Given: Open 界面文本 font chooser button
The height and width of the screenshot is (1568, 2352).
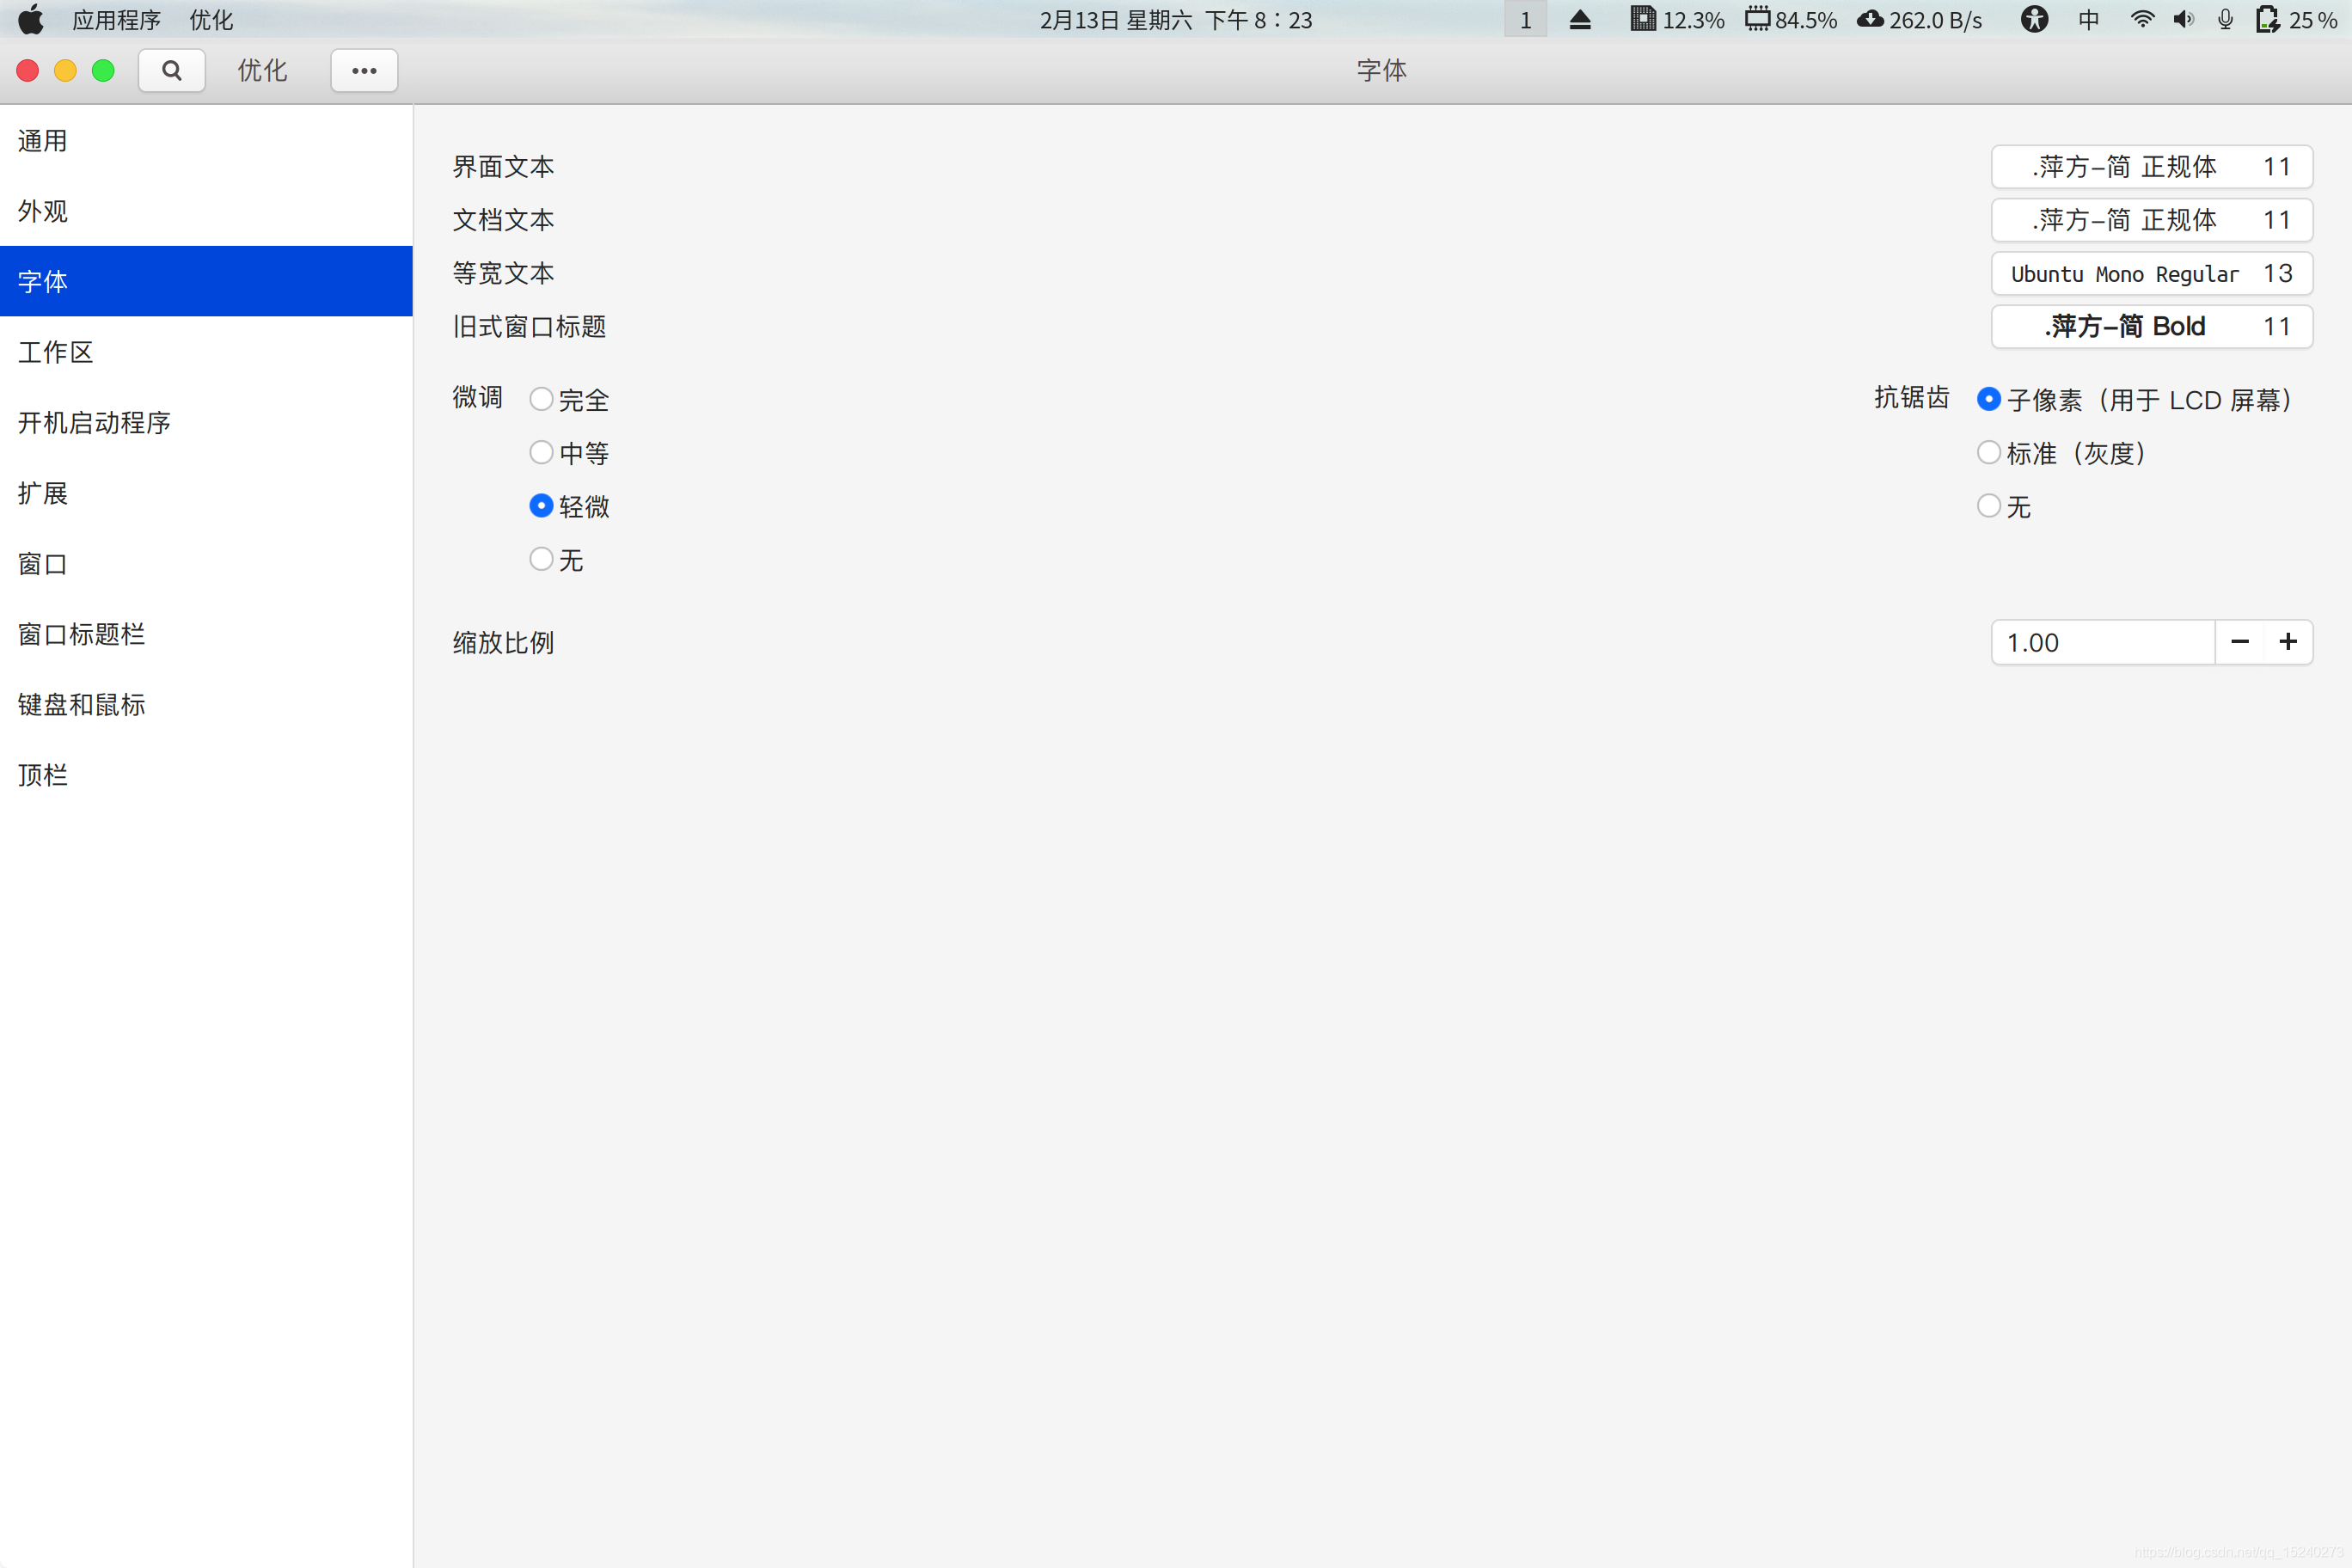Looking at the screenshot, I should (2152, 166).
